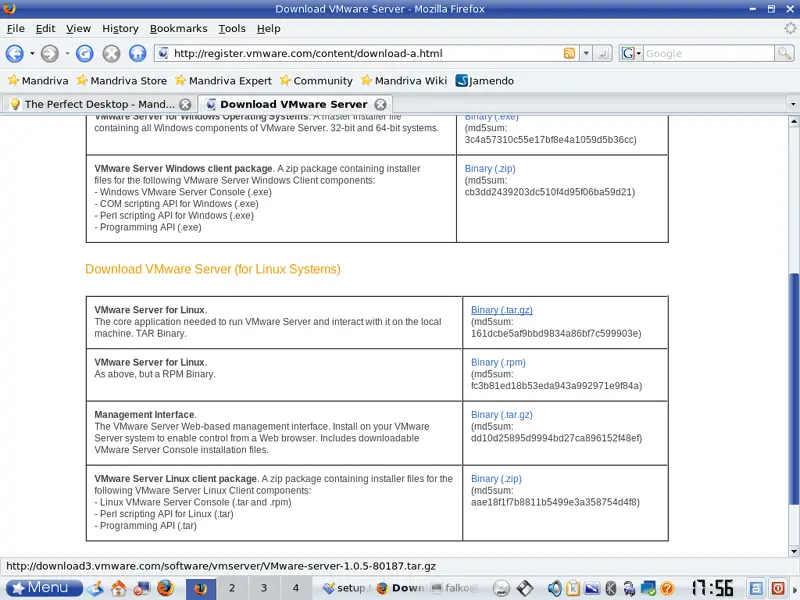
Task: Open the Home folder launcher in the panel
Action: (119, 588)
